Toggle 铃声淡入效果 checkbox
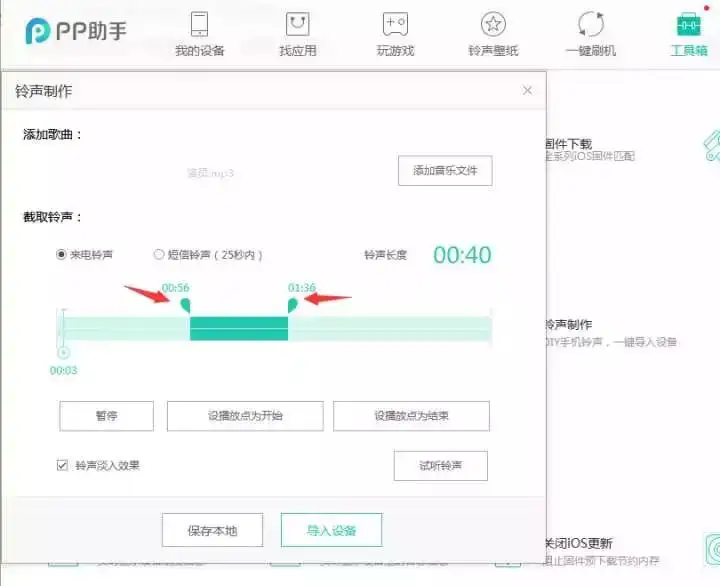The image size is (720, 586). (x=62, y=465)
